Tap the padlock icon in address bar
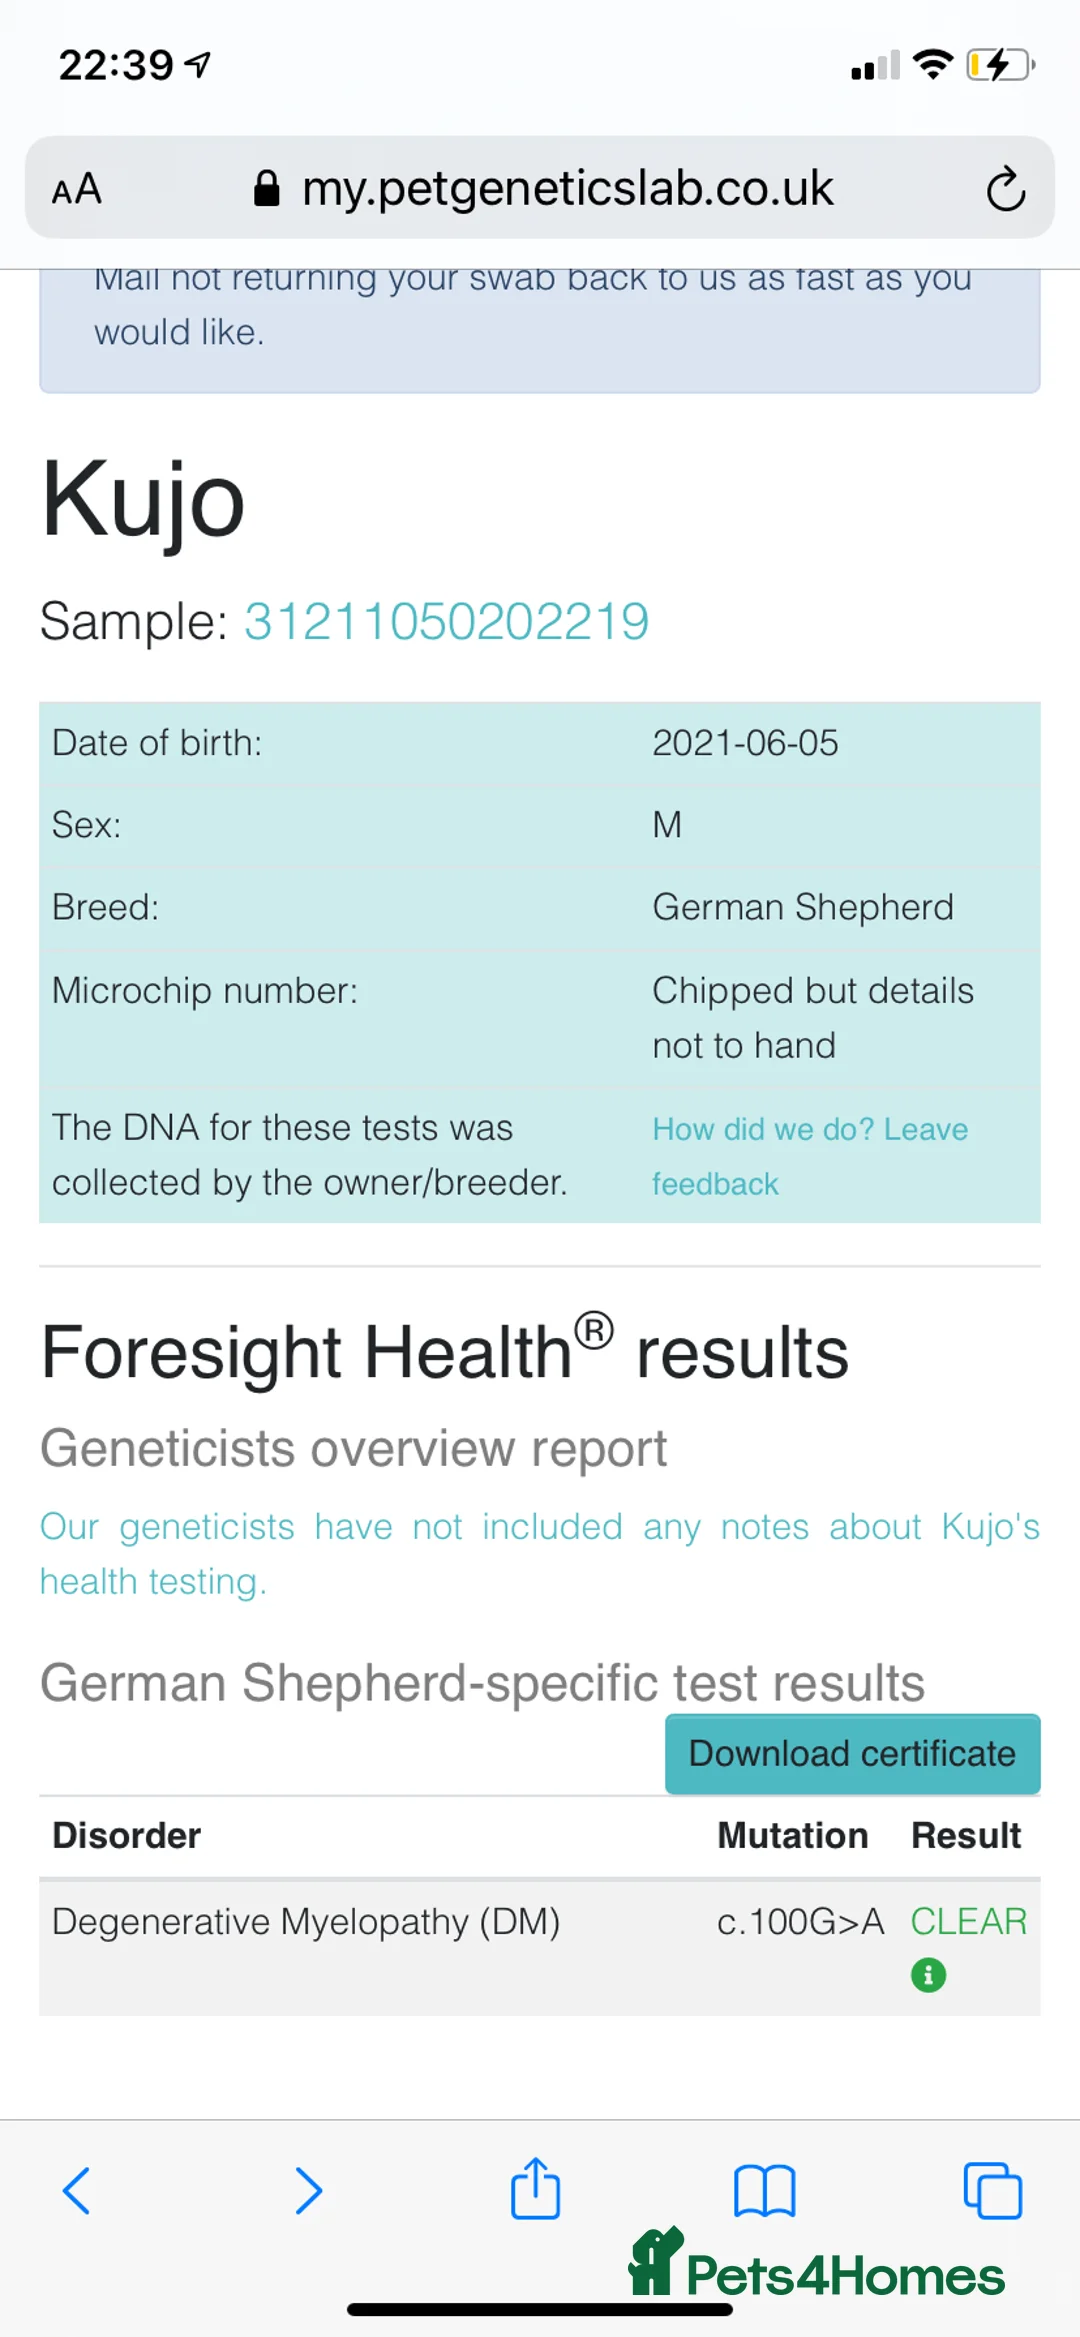Viewport: 1080px width, 2337px height. pyautogui.click(x=266, y=188)
